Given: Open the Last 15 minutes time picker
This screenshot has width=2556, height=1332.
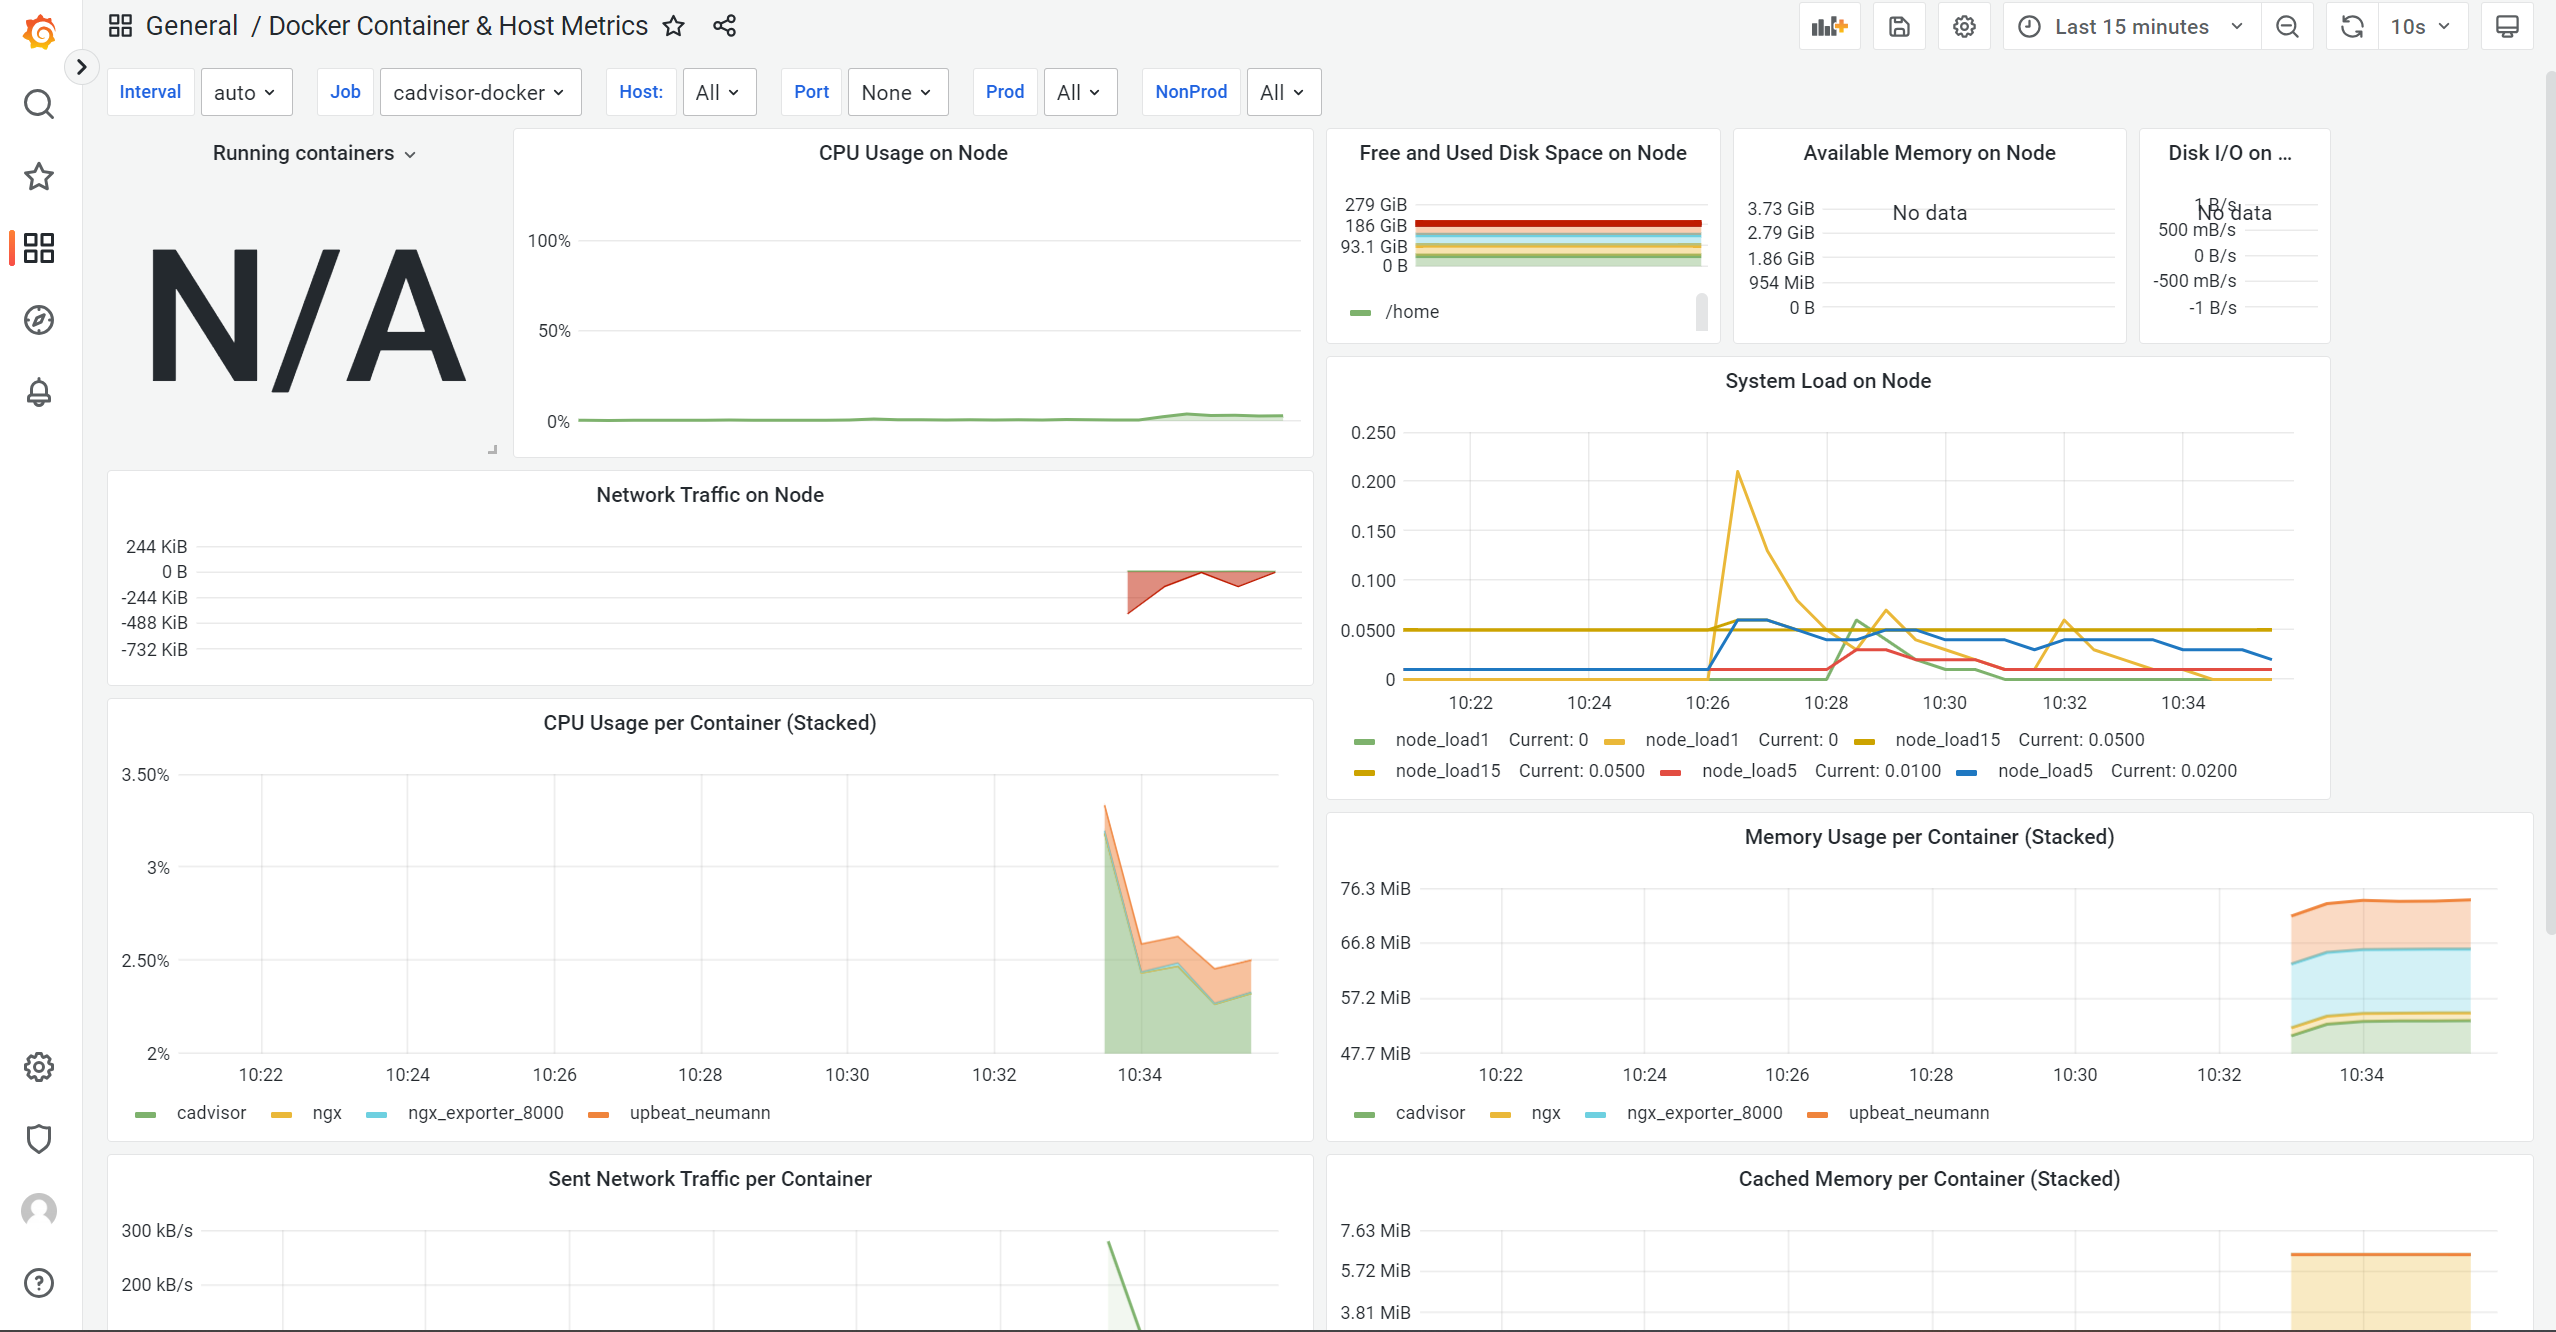Looking at the screenshot, I should tap(2132, 27).
